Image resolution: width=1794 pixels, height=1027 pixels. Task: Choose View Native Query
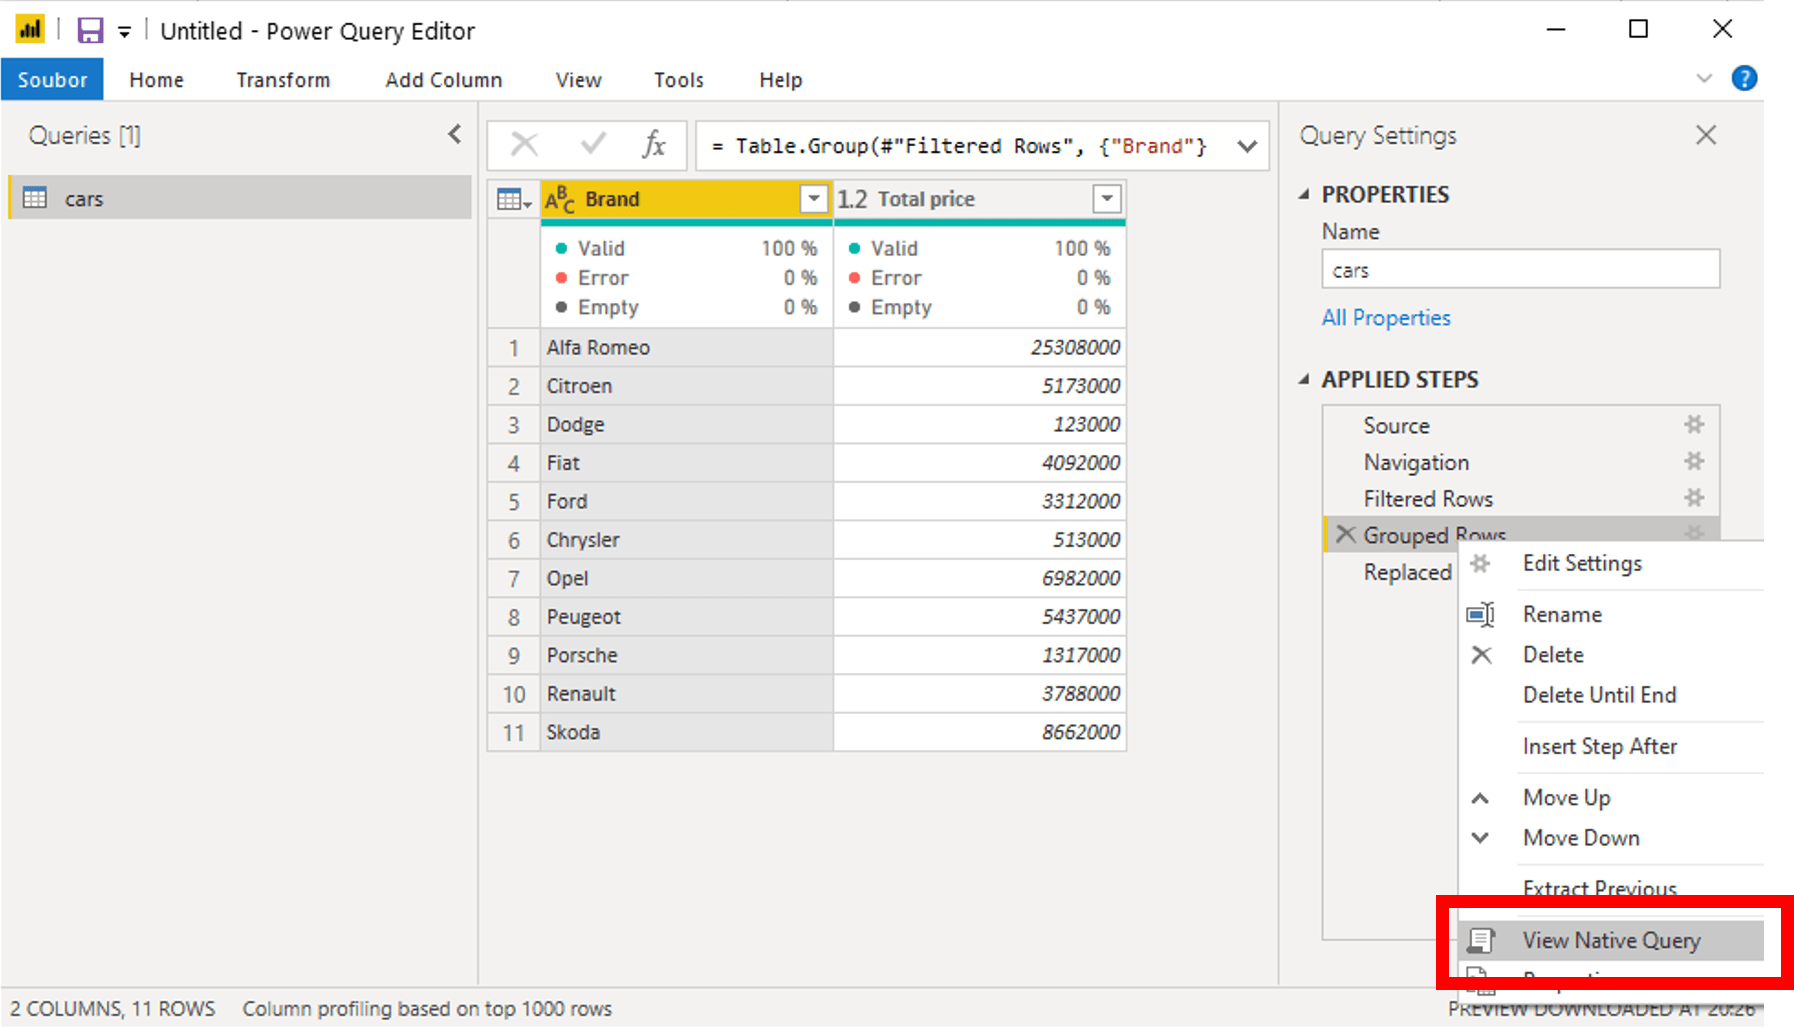pos(1611,940)
